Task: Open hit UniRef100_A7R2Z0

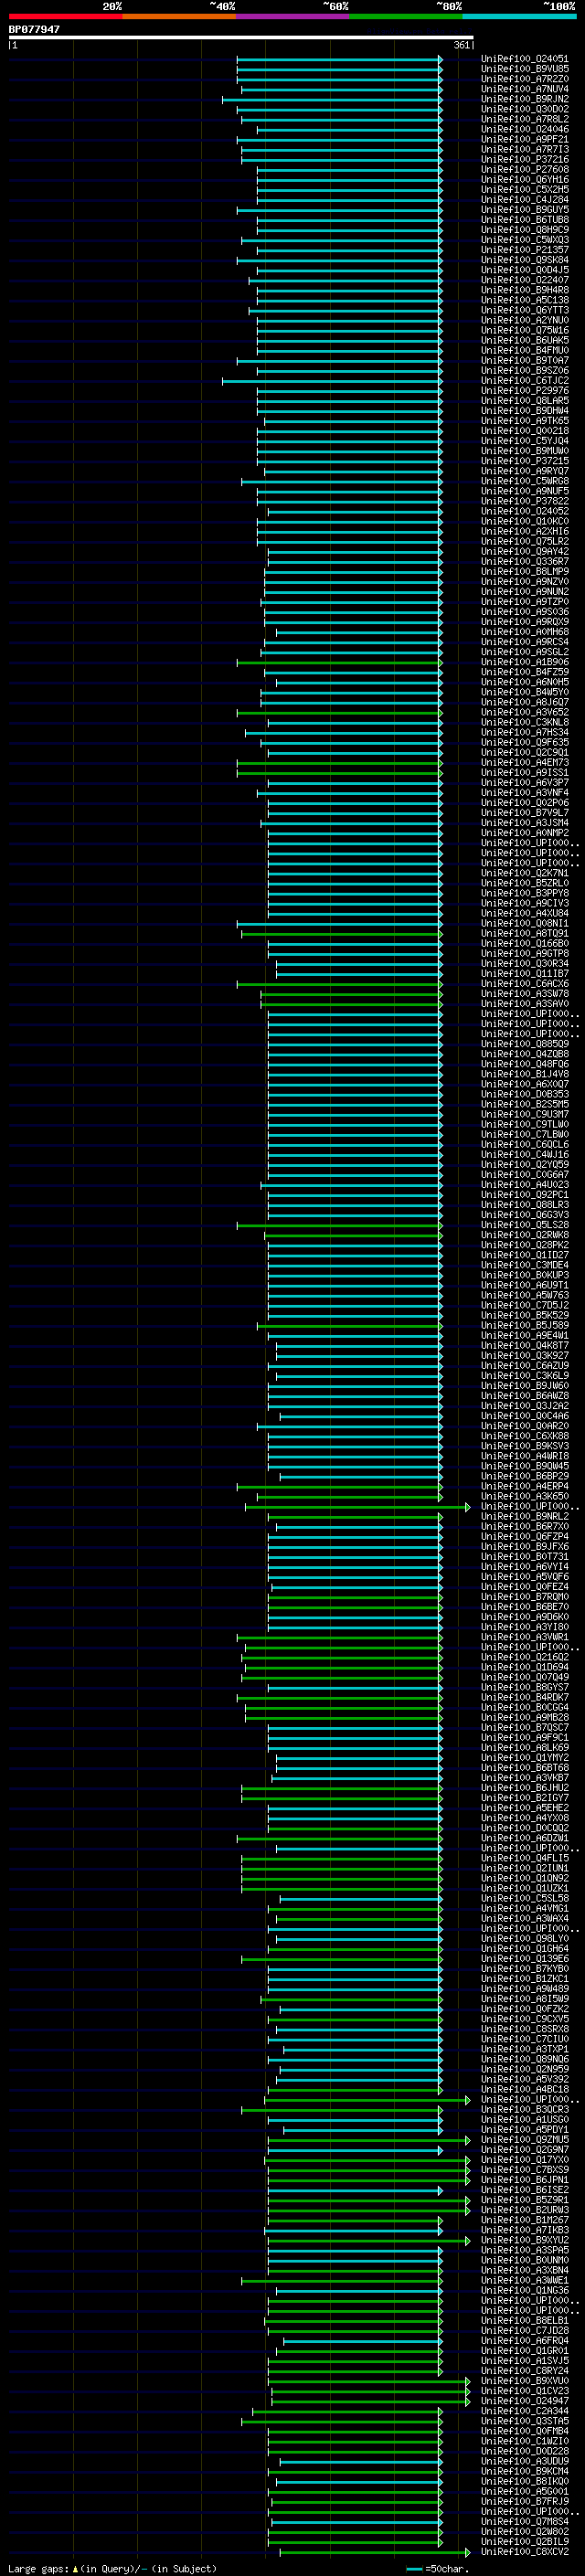Action: pos(525,79)
